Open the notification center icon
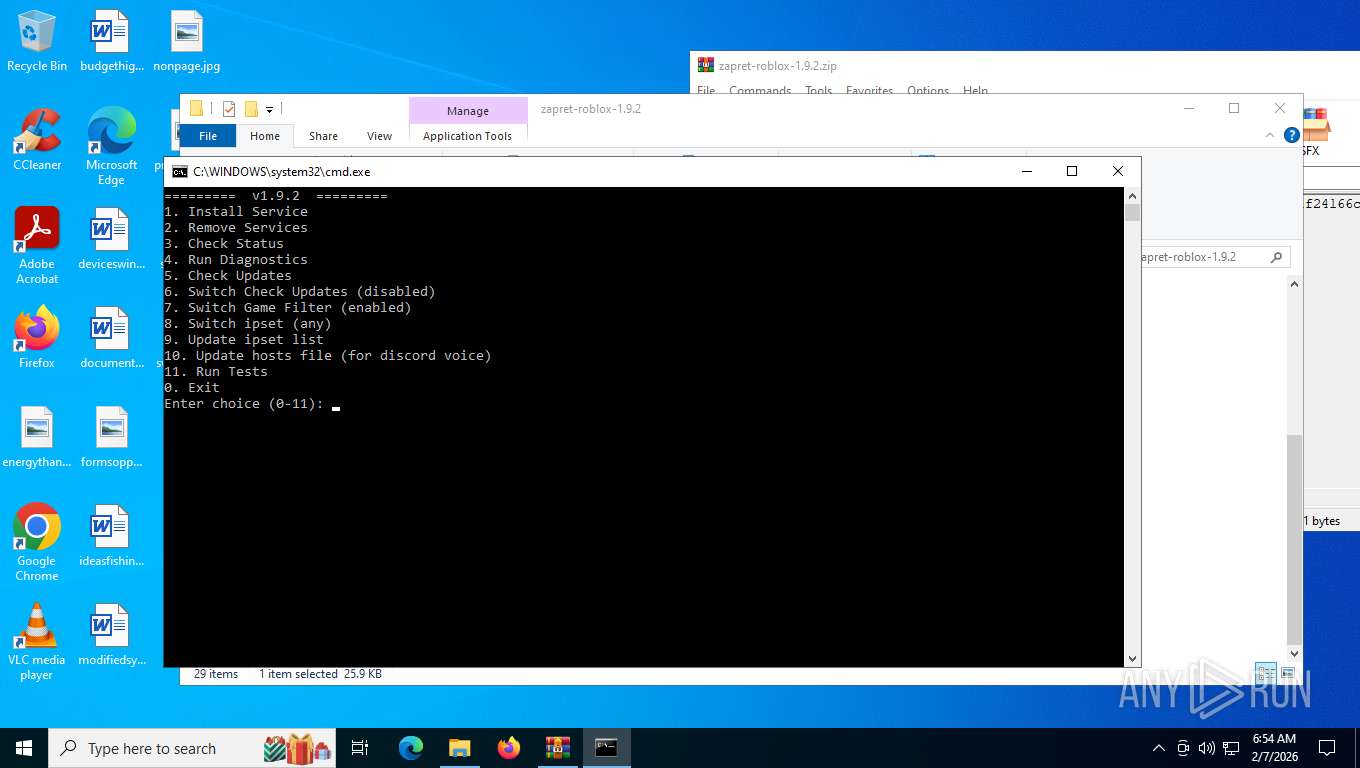This screenshot has height=768, width=1360. (1327, 748)
